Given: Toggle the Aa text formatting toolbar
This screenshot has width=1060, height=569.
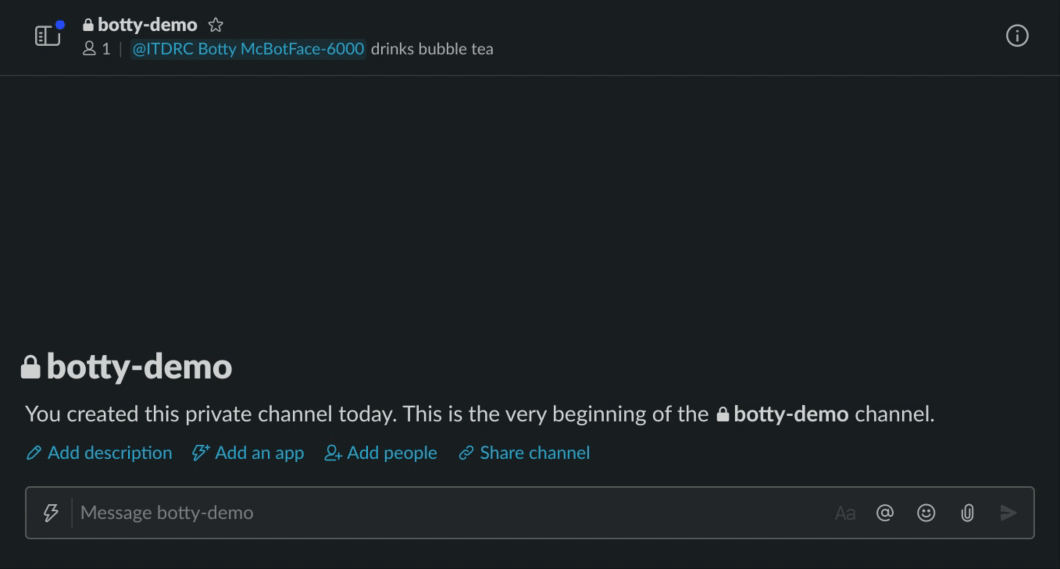Looking at the screenshot, I should 845,513.
